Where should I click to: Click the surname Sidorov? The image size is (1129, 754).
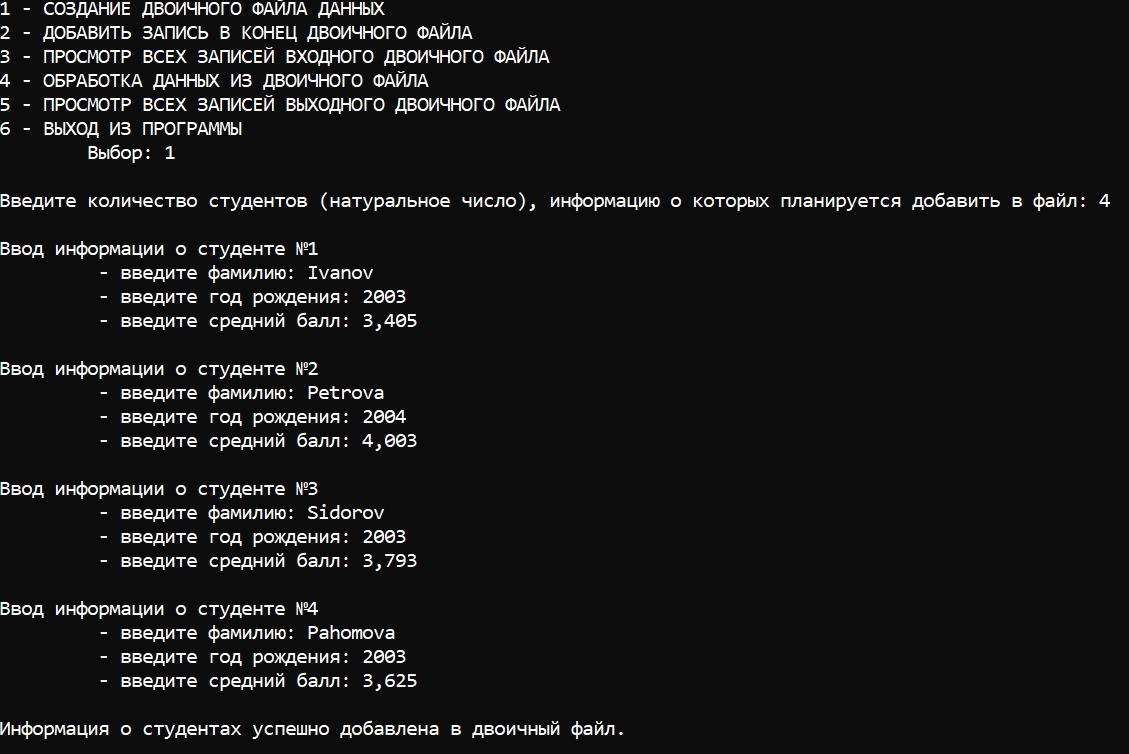pyautogui.click(x=346, y=513)
